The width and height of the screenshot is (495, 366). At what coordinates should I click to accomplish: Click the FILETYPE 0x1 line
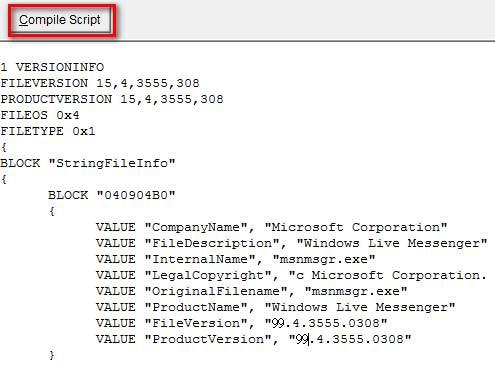click(x=48, y=131)
